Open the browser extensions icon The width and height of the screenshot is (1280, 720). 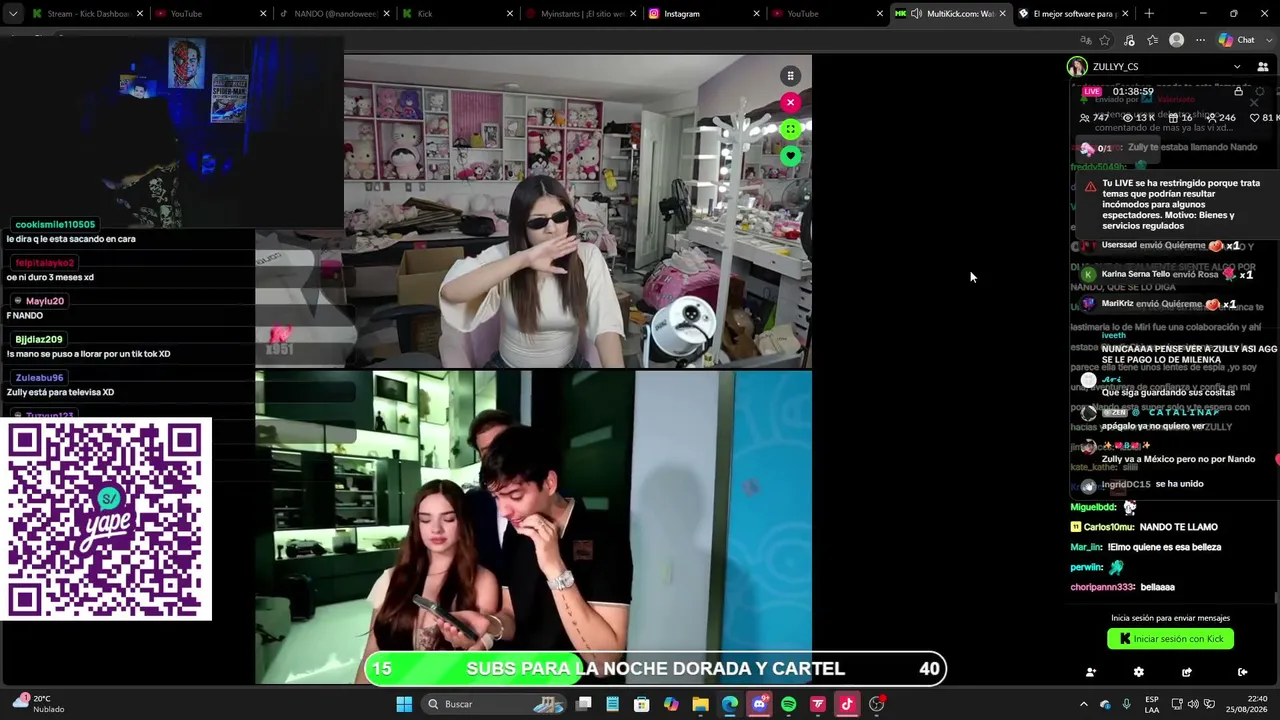coord(1129,40)
